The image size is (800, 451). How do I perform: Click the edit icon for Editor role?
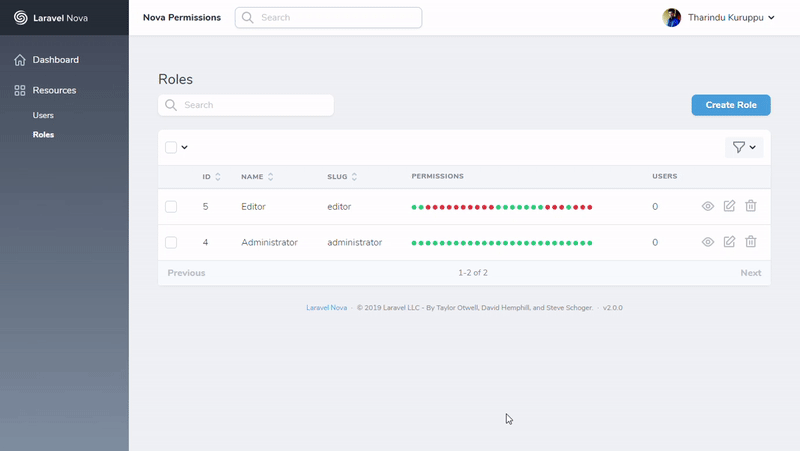(x=729, y=206)
